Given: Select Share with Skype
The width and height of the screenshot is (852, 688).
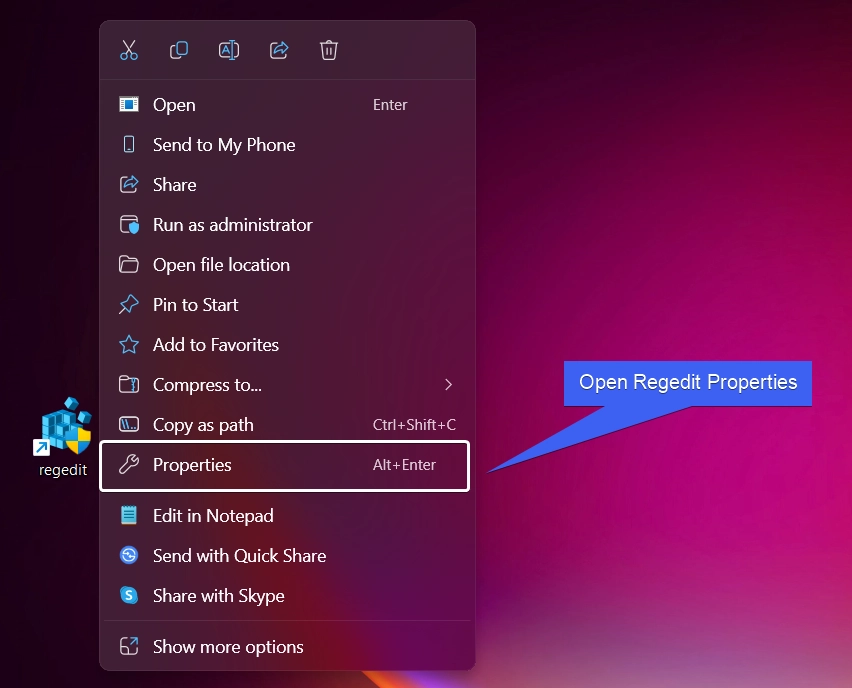Looking at the screenshot, I should (287, 596).
